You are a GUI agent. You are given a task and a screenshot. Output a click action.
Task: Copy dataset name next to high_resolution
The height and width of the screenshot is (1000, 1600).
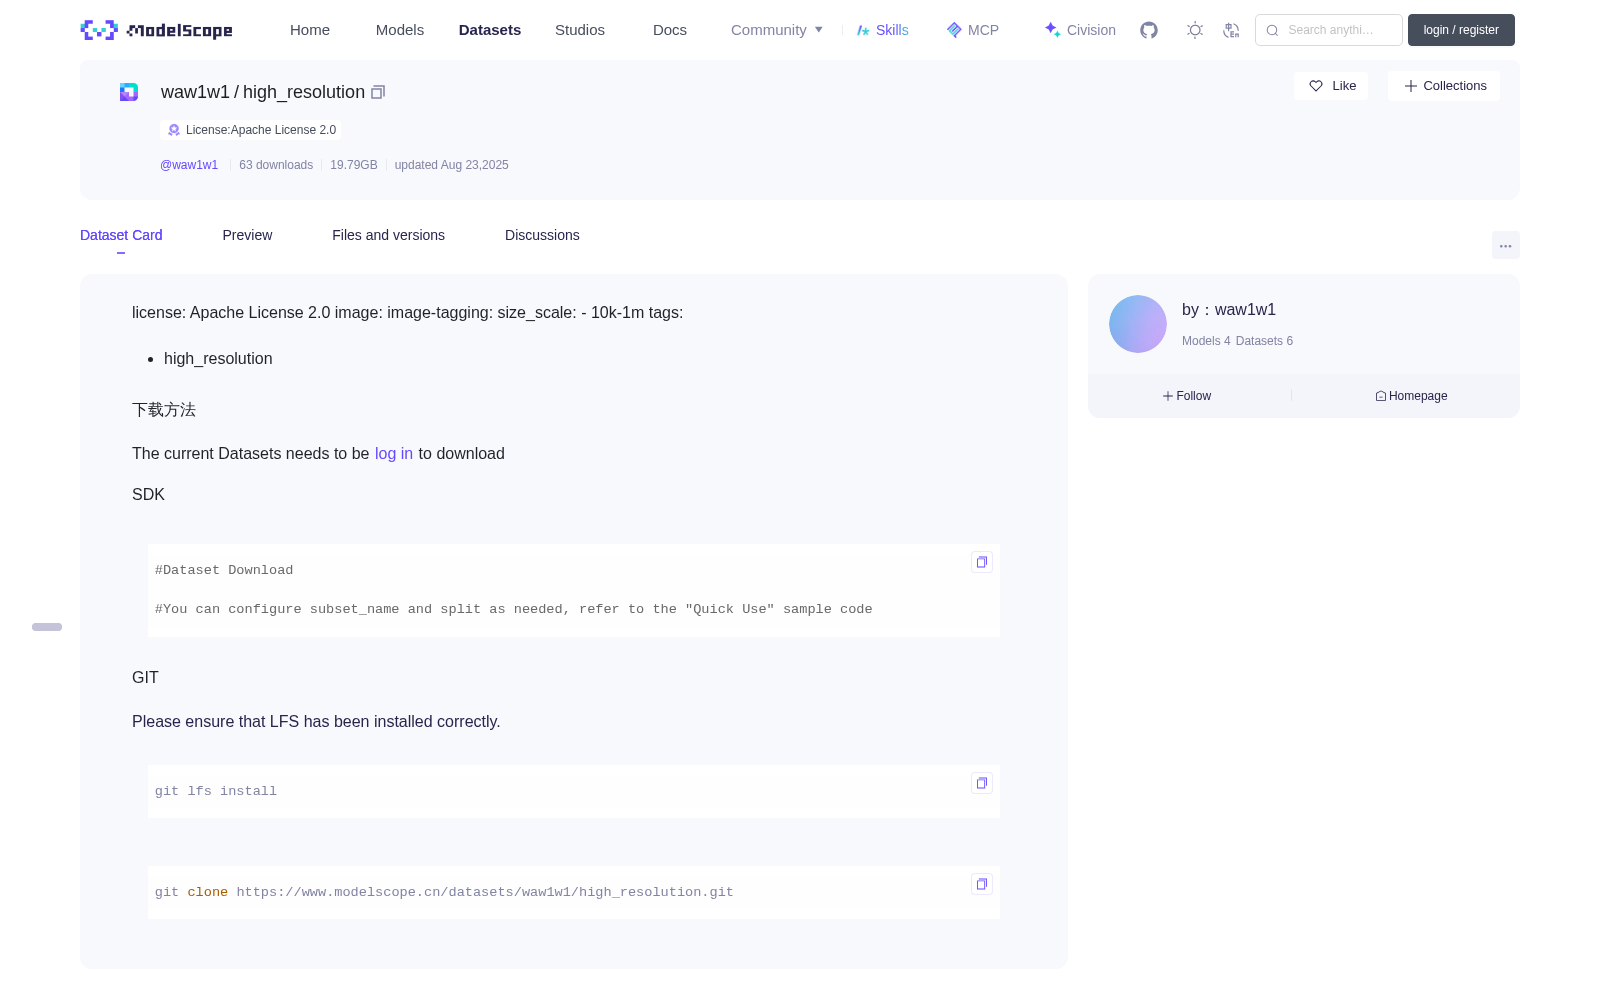tap(378, 92)
